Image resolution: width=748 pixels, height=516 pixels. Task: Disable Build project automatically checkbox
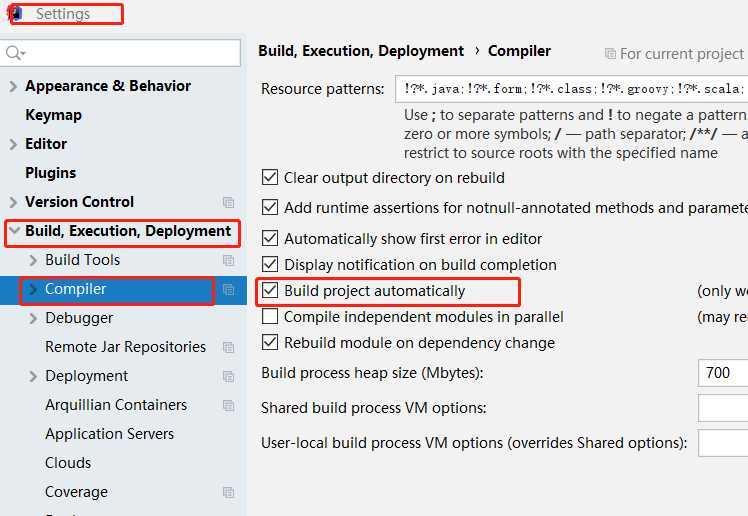coord(269,291)
